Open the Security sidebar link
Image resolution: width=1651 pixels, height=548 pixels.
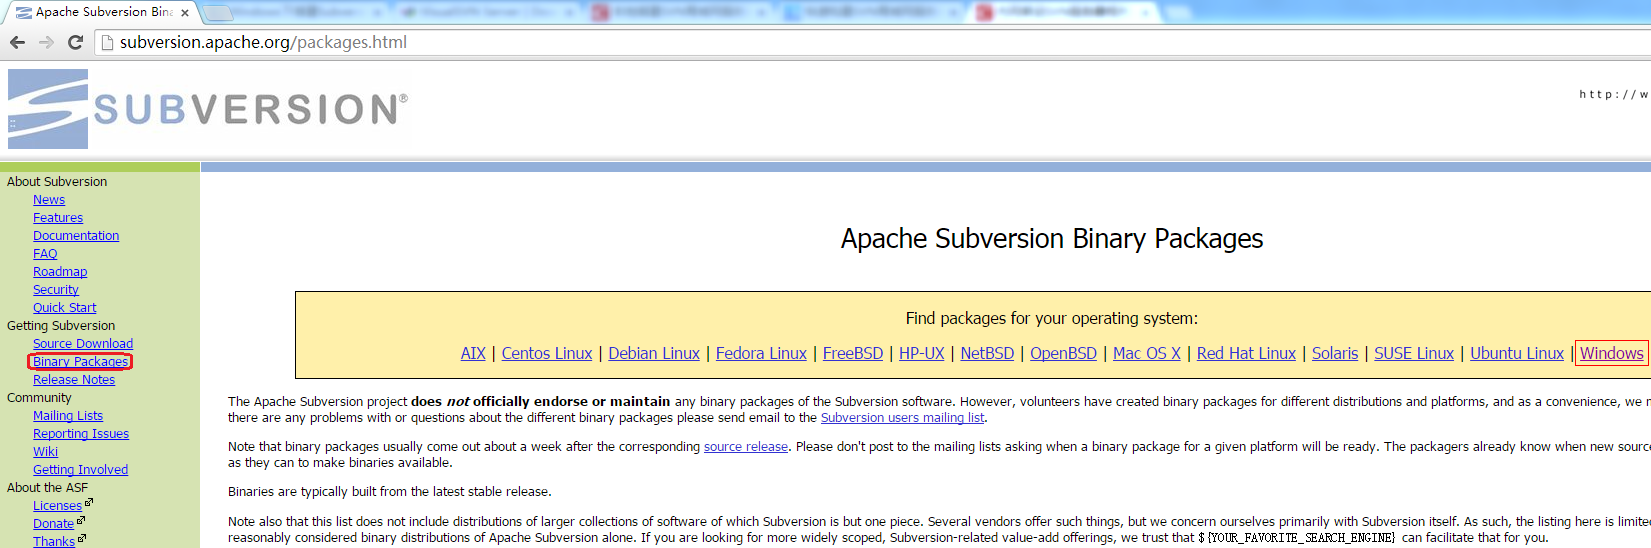click(x=56, y=290)
